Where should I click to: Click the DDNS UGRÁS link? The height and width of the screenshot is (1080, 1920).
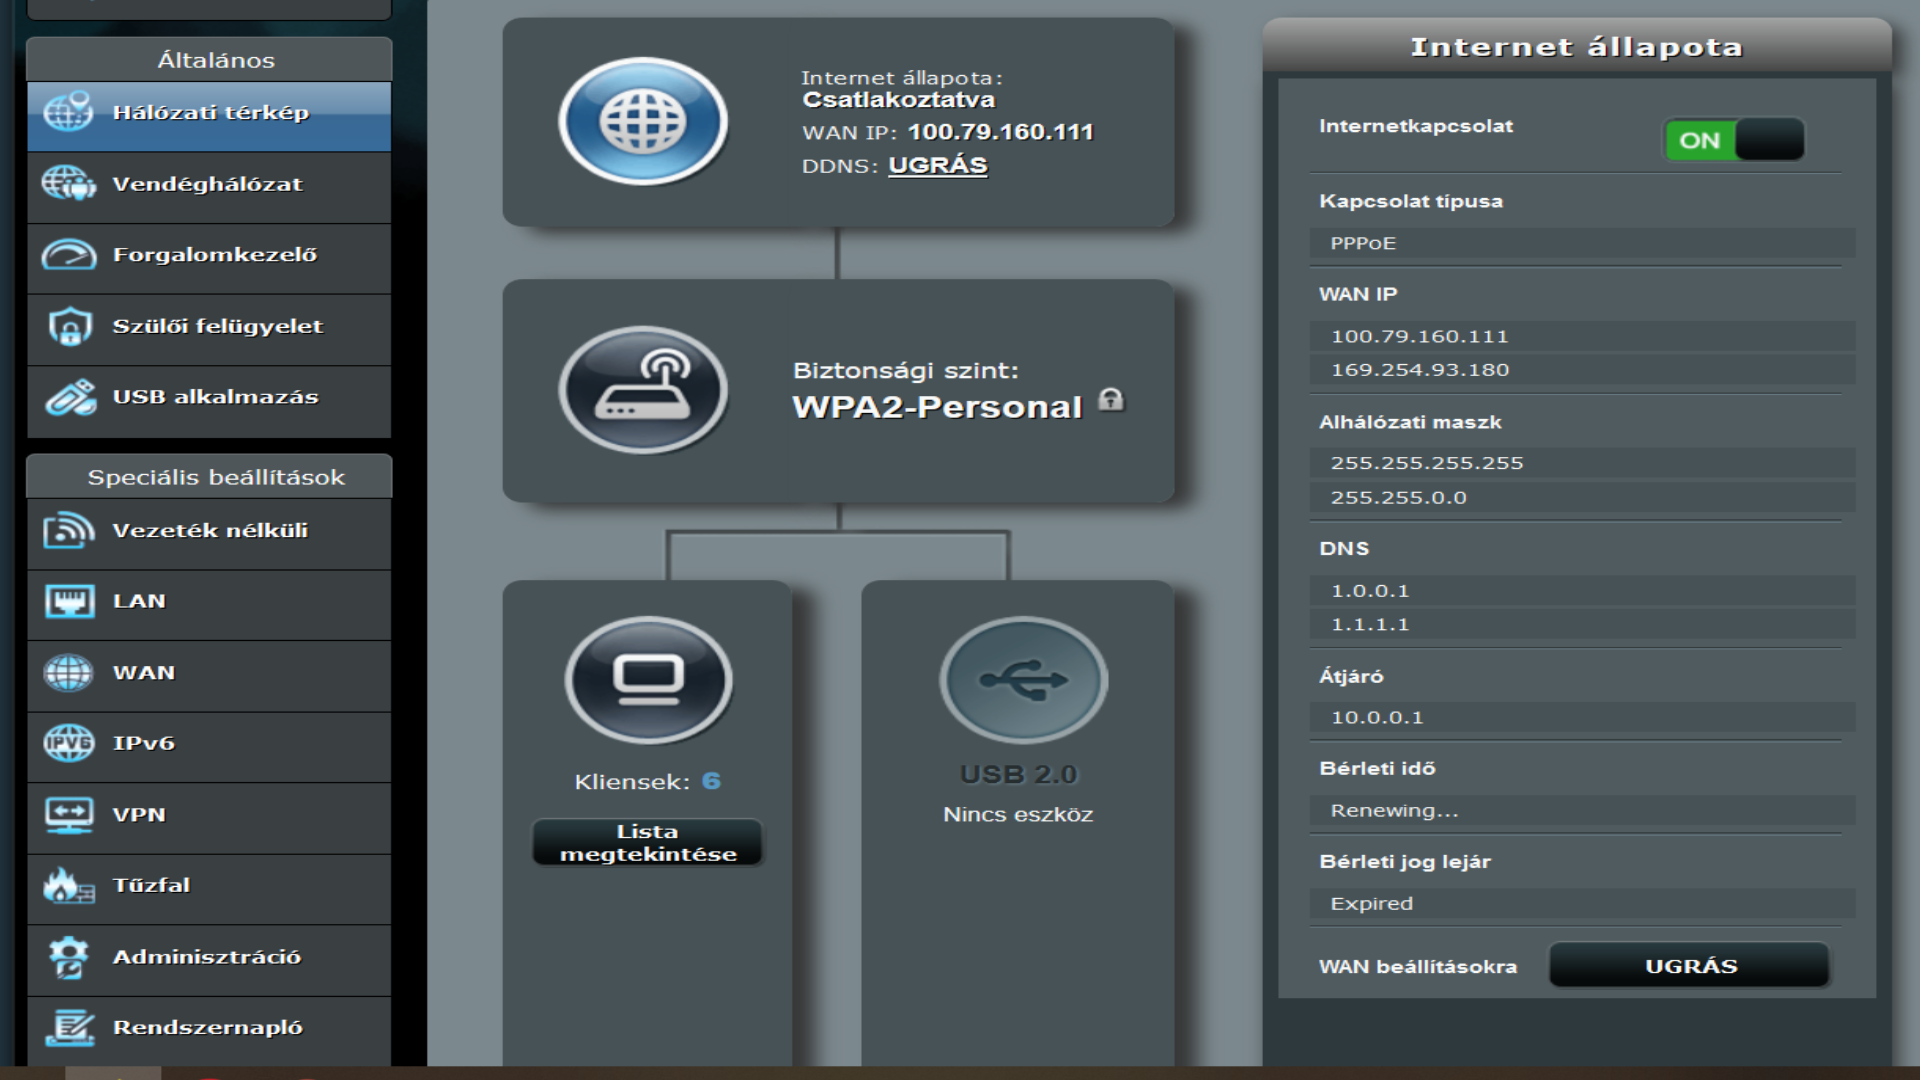pyautogui.click(x=937, y=166)
